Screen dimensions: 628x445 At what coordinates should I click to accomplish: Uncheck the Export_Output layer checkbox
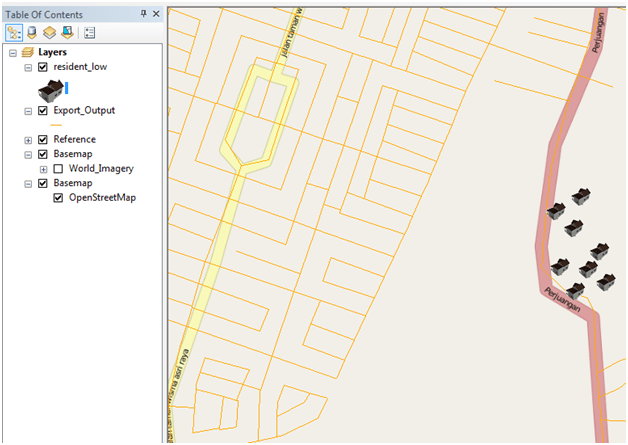42,111
